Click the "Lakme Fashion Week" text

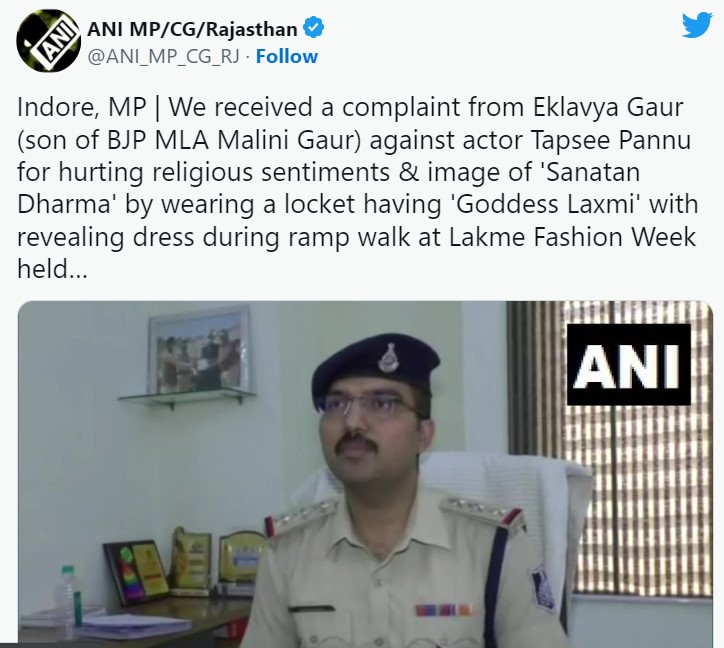point(572,237)
